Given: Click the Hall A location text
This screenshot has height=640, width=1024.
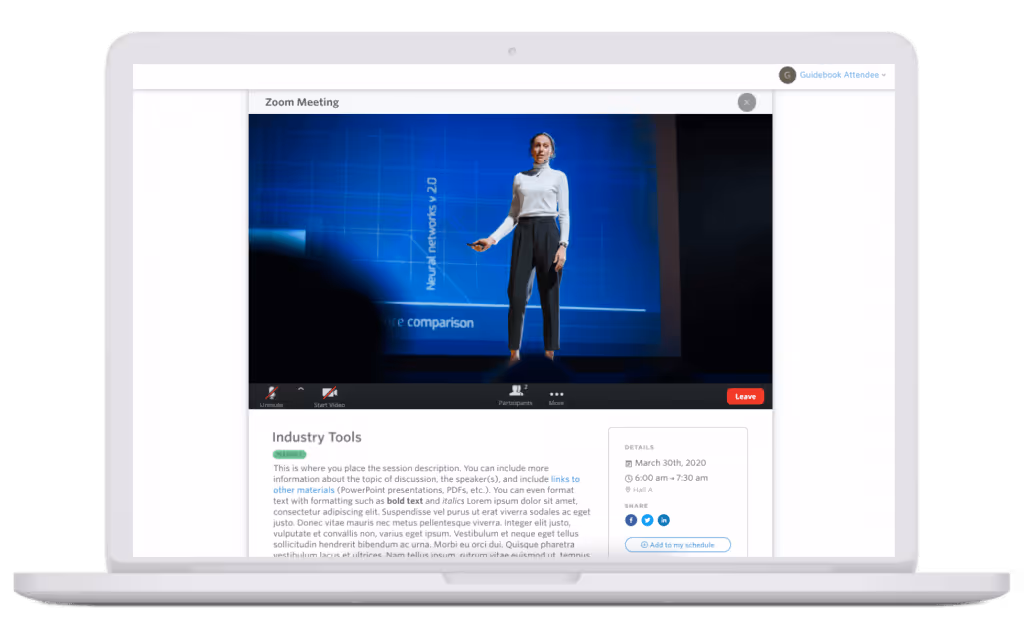Looking at the screenshot, I should (x=643, y=490).
